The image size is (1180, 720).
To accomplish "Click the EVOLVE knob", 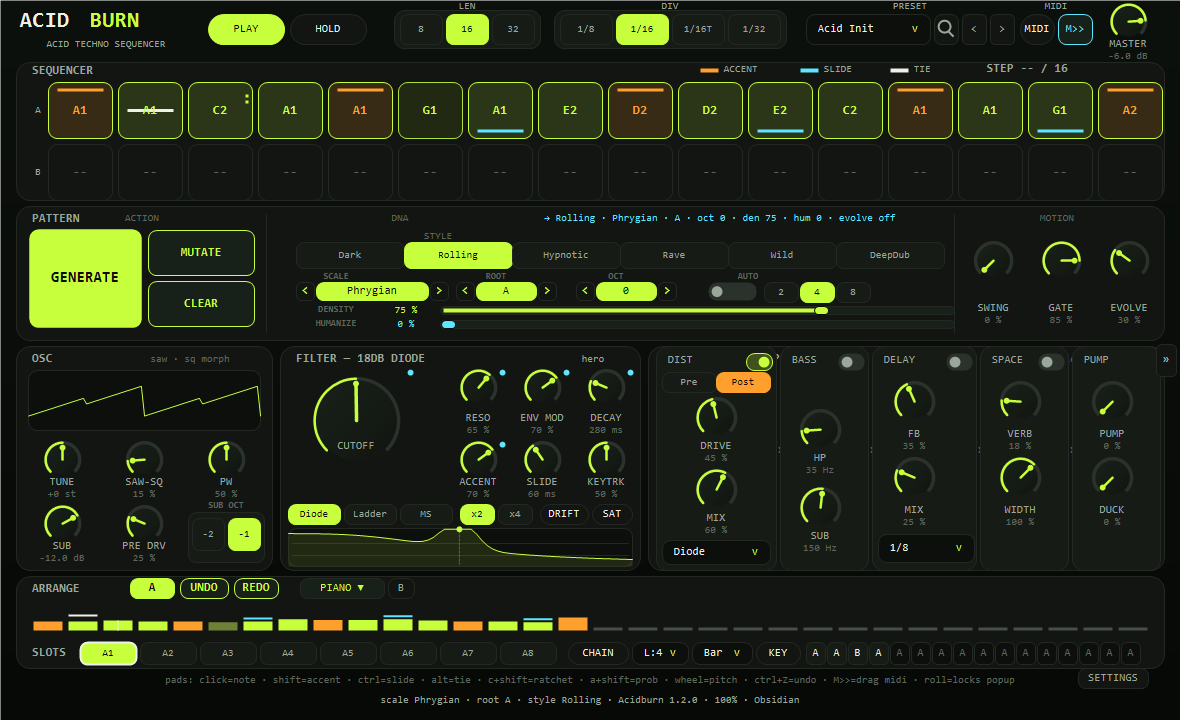I will tap(1129, 261).
